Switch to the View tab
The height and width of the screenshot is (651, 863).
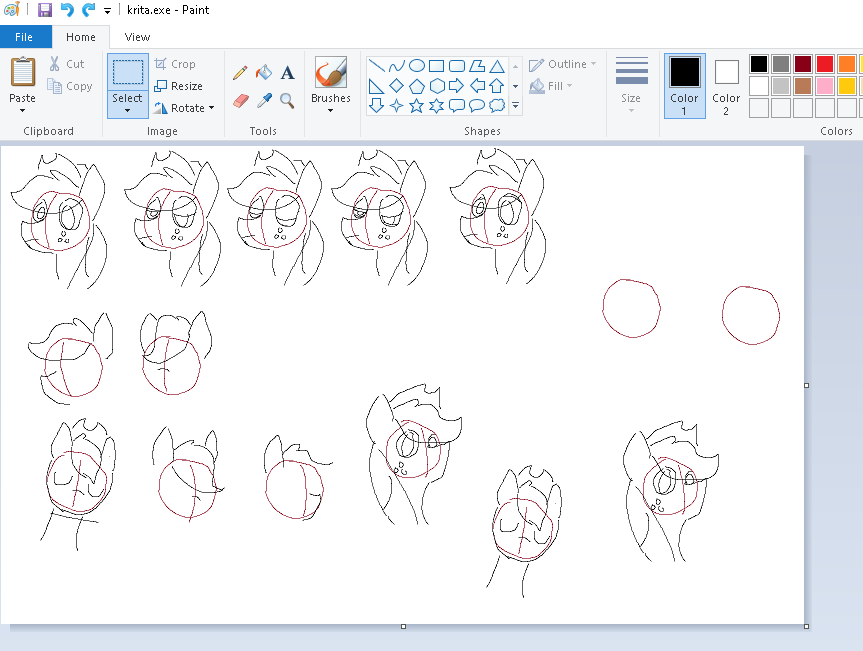click(x=137, y=37)
